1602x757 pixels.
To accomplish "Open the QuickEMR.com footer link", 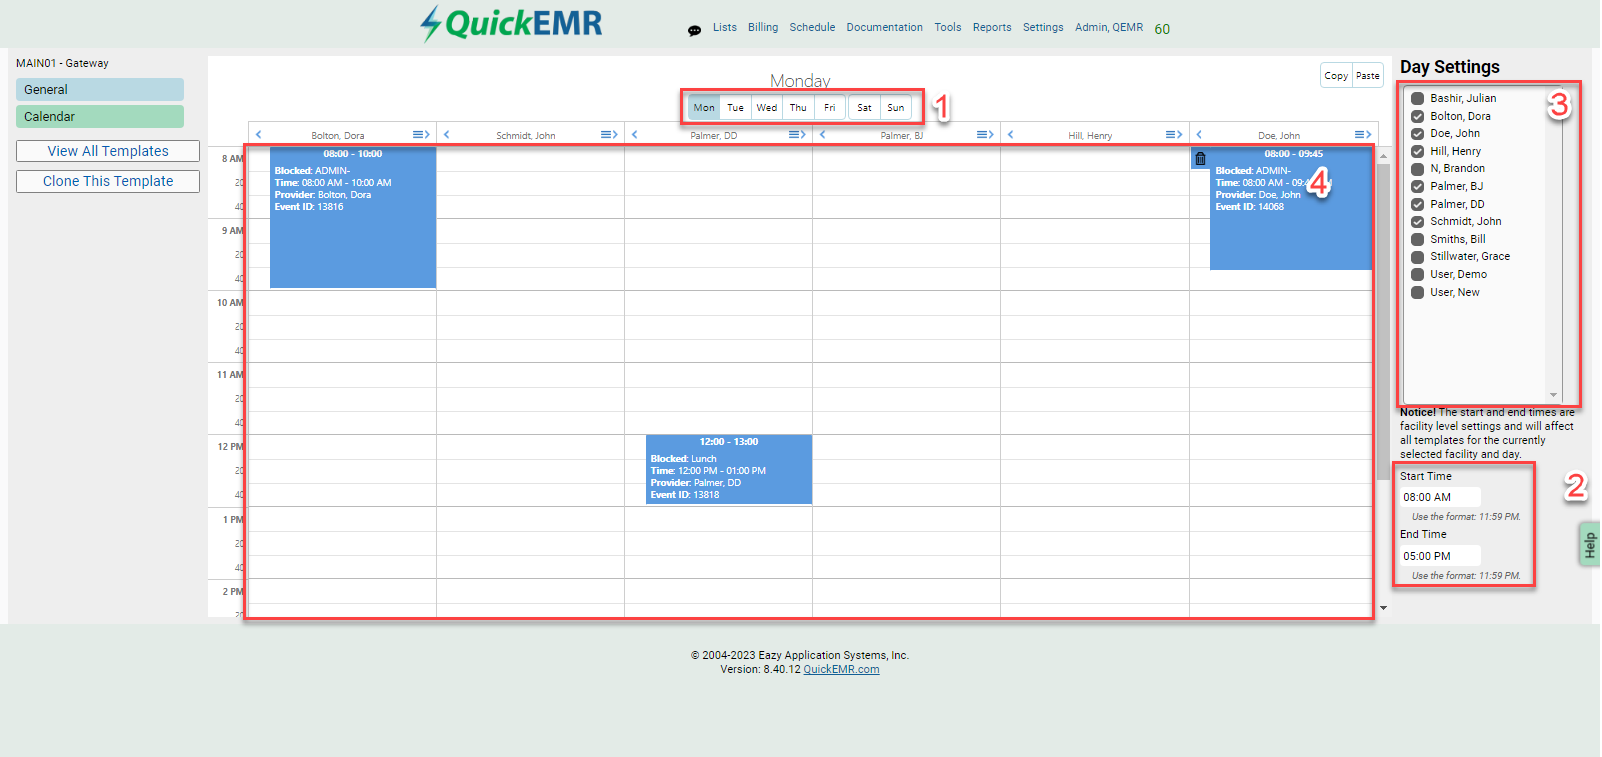I will (841, 669).
